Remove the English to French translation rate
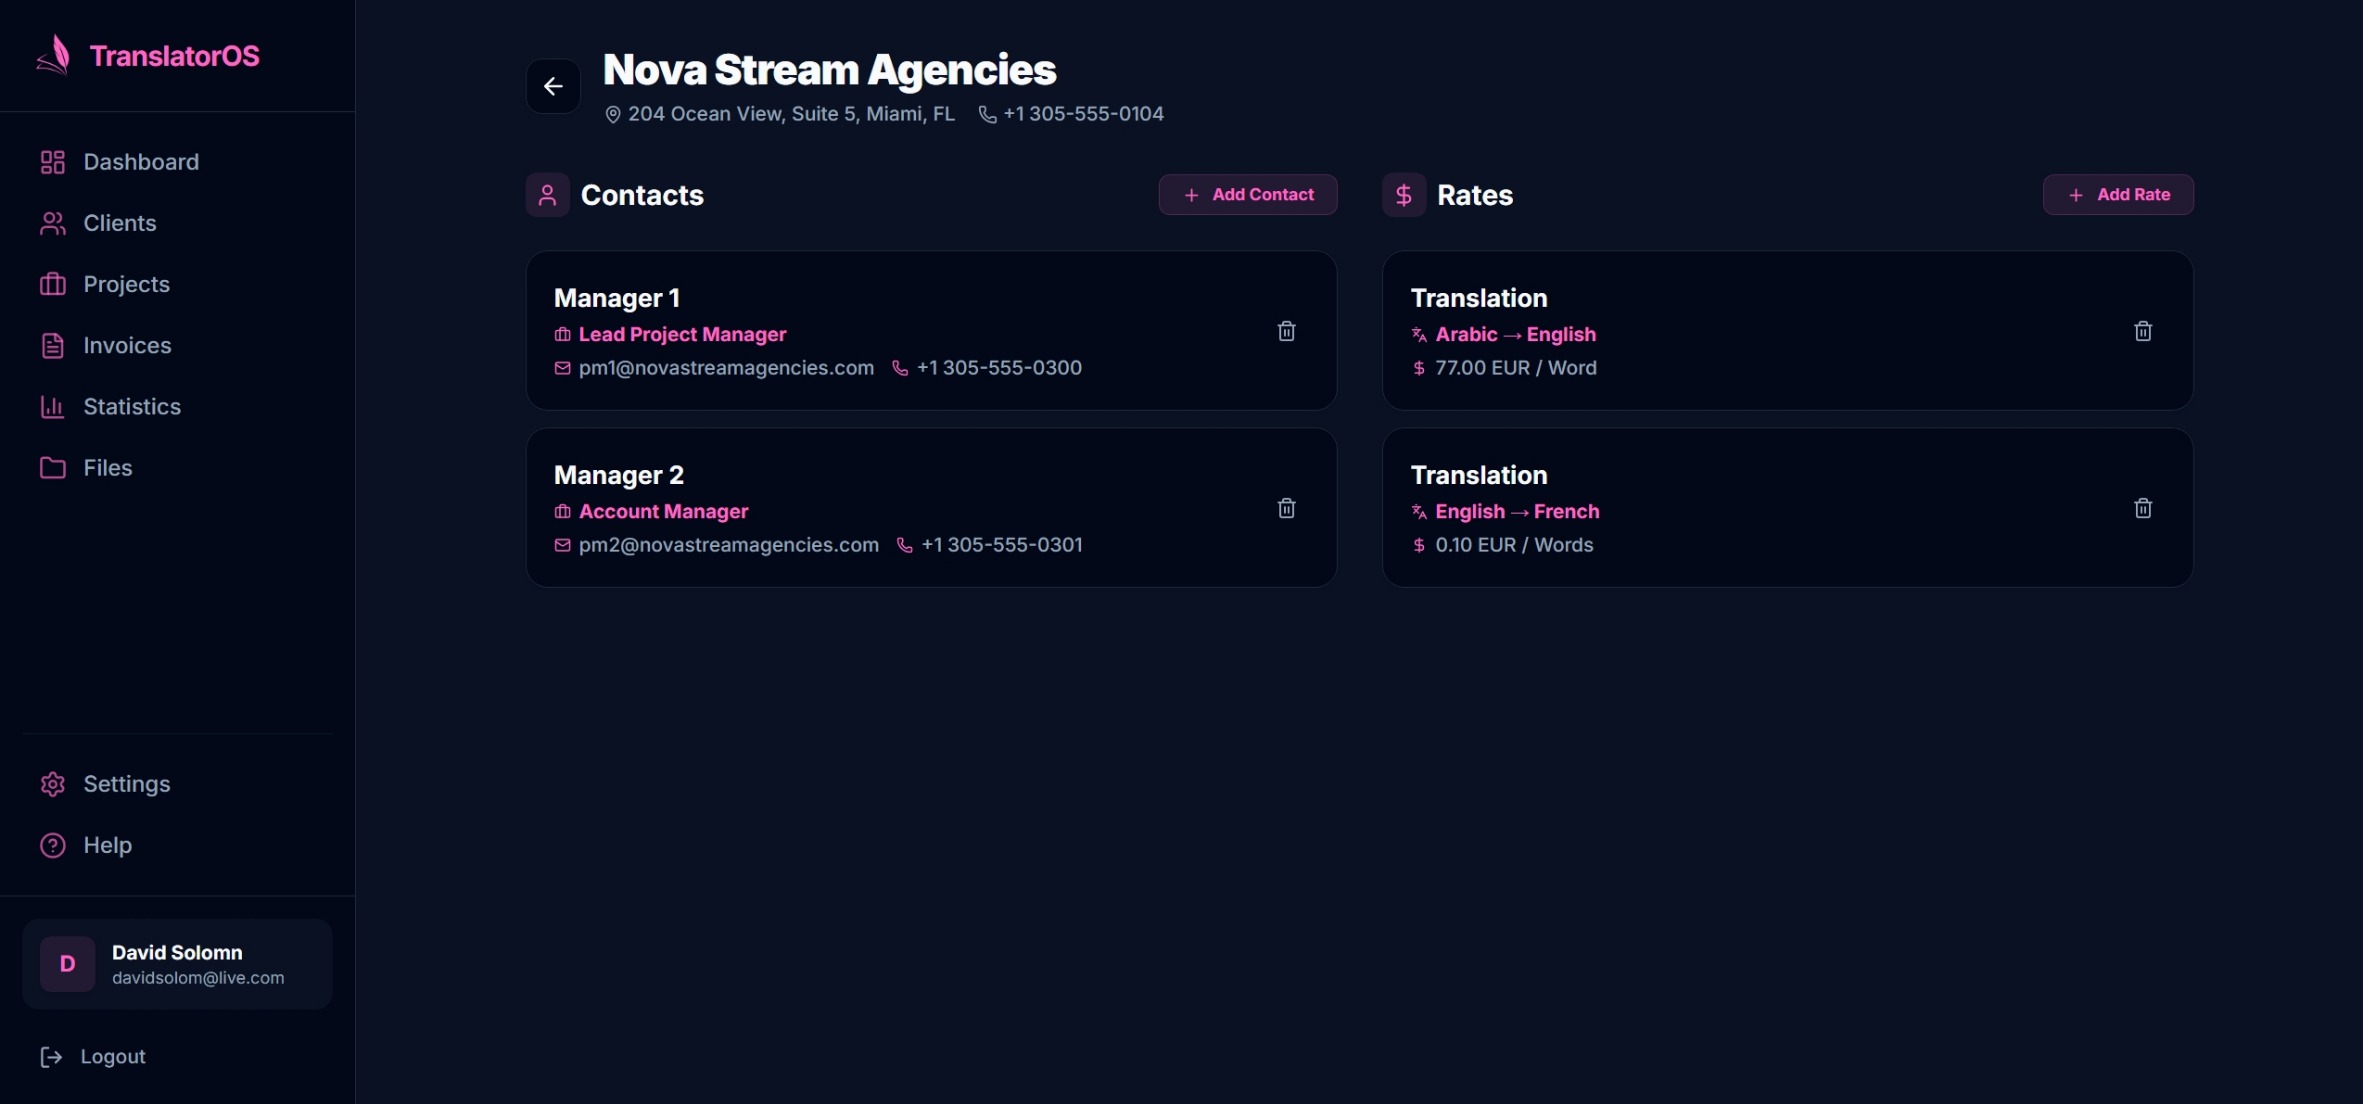Viewport: 2363px width, 1104px height. point(2143,507)
